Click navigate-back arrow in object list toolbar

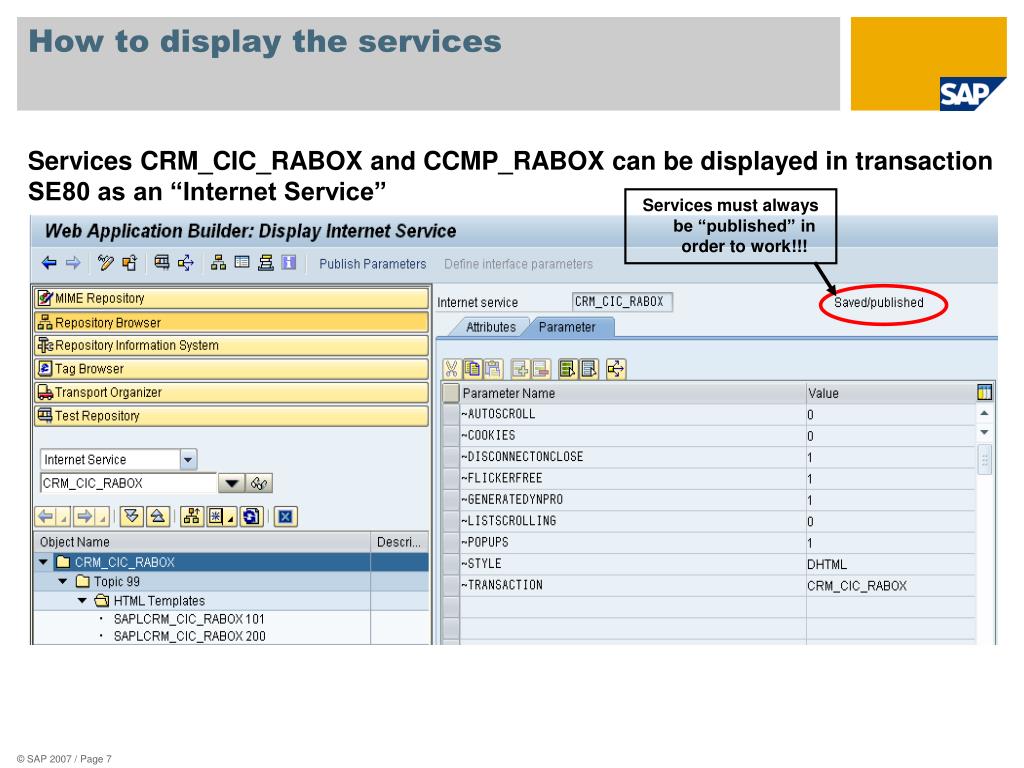46,517
